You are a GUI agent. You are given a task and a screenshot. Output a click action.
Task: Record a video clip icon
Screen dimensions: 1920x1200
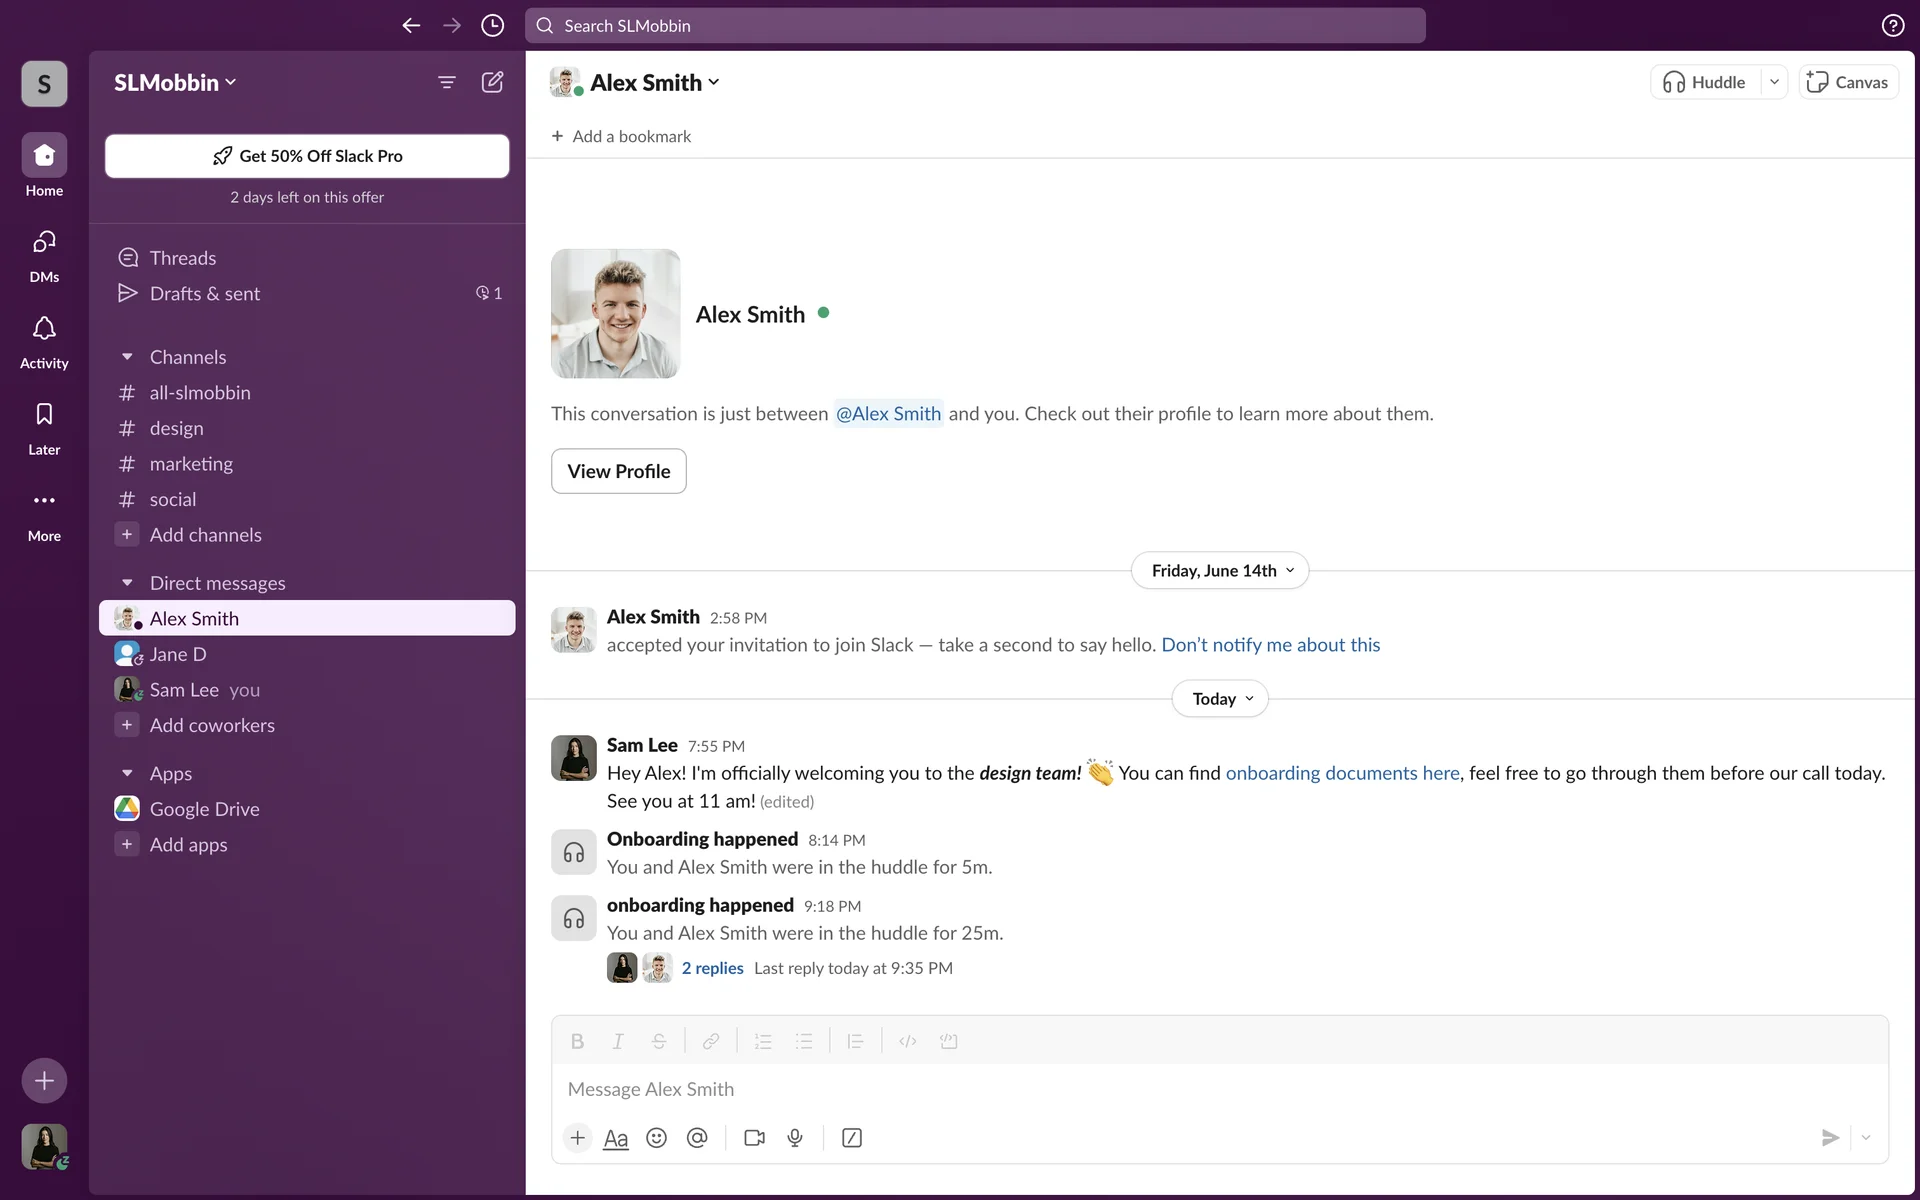[x=754, y=1138]
